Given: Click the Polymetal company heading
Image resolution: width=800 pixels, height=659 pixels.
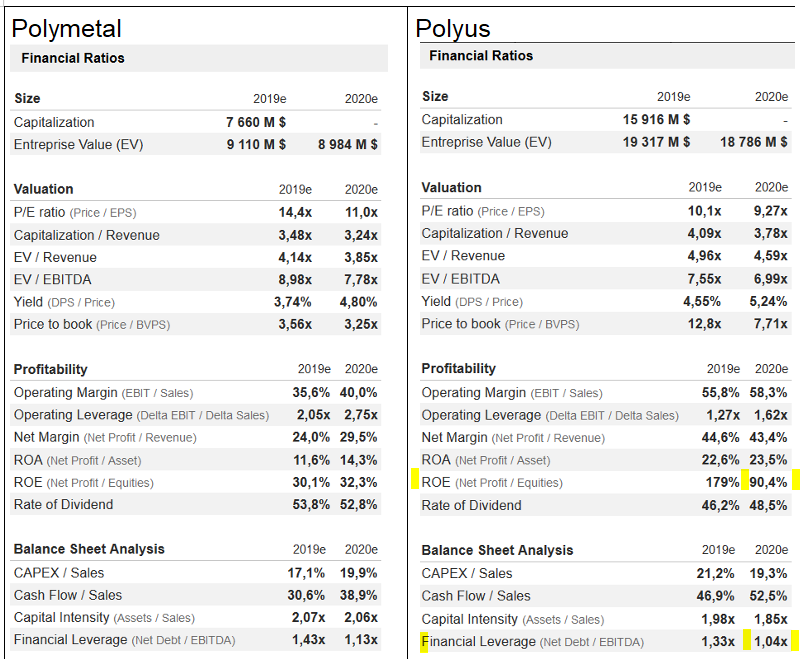Looking at the screenshot, I should [66, 29].
